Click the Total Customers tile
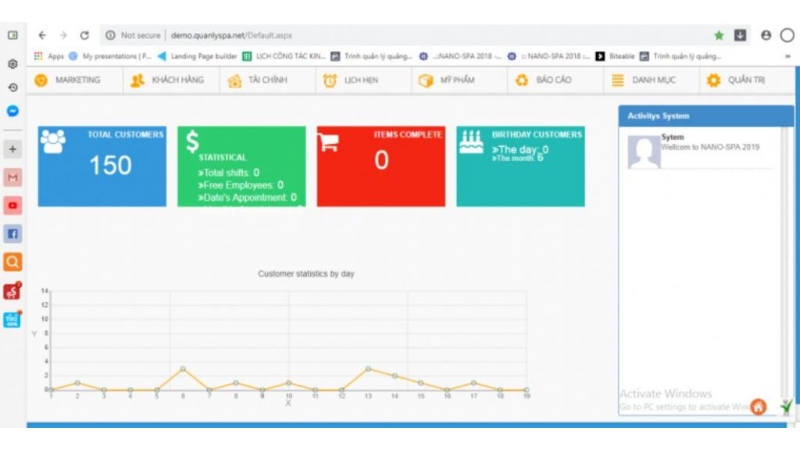Screen dimensions: 800x450 102,166
